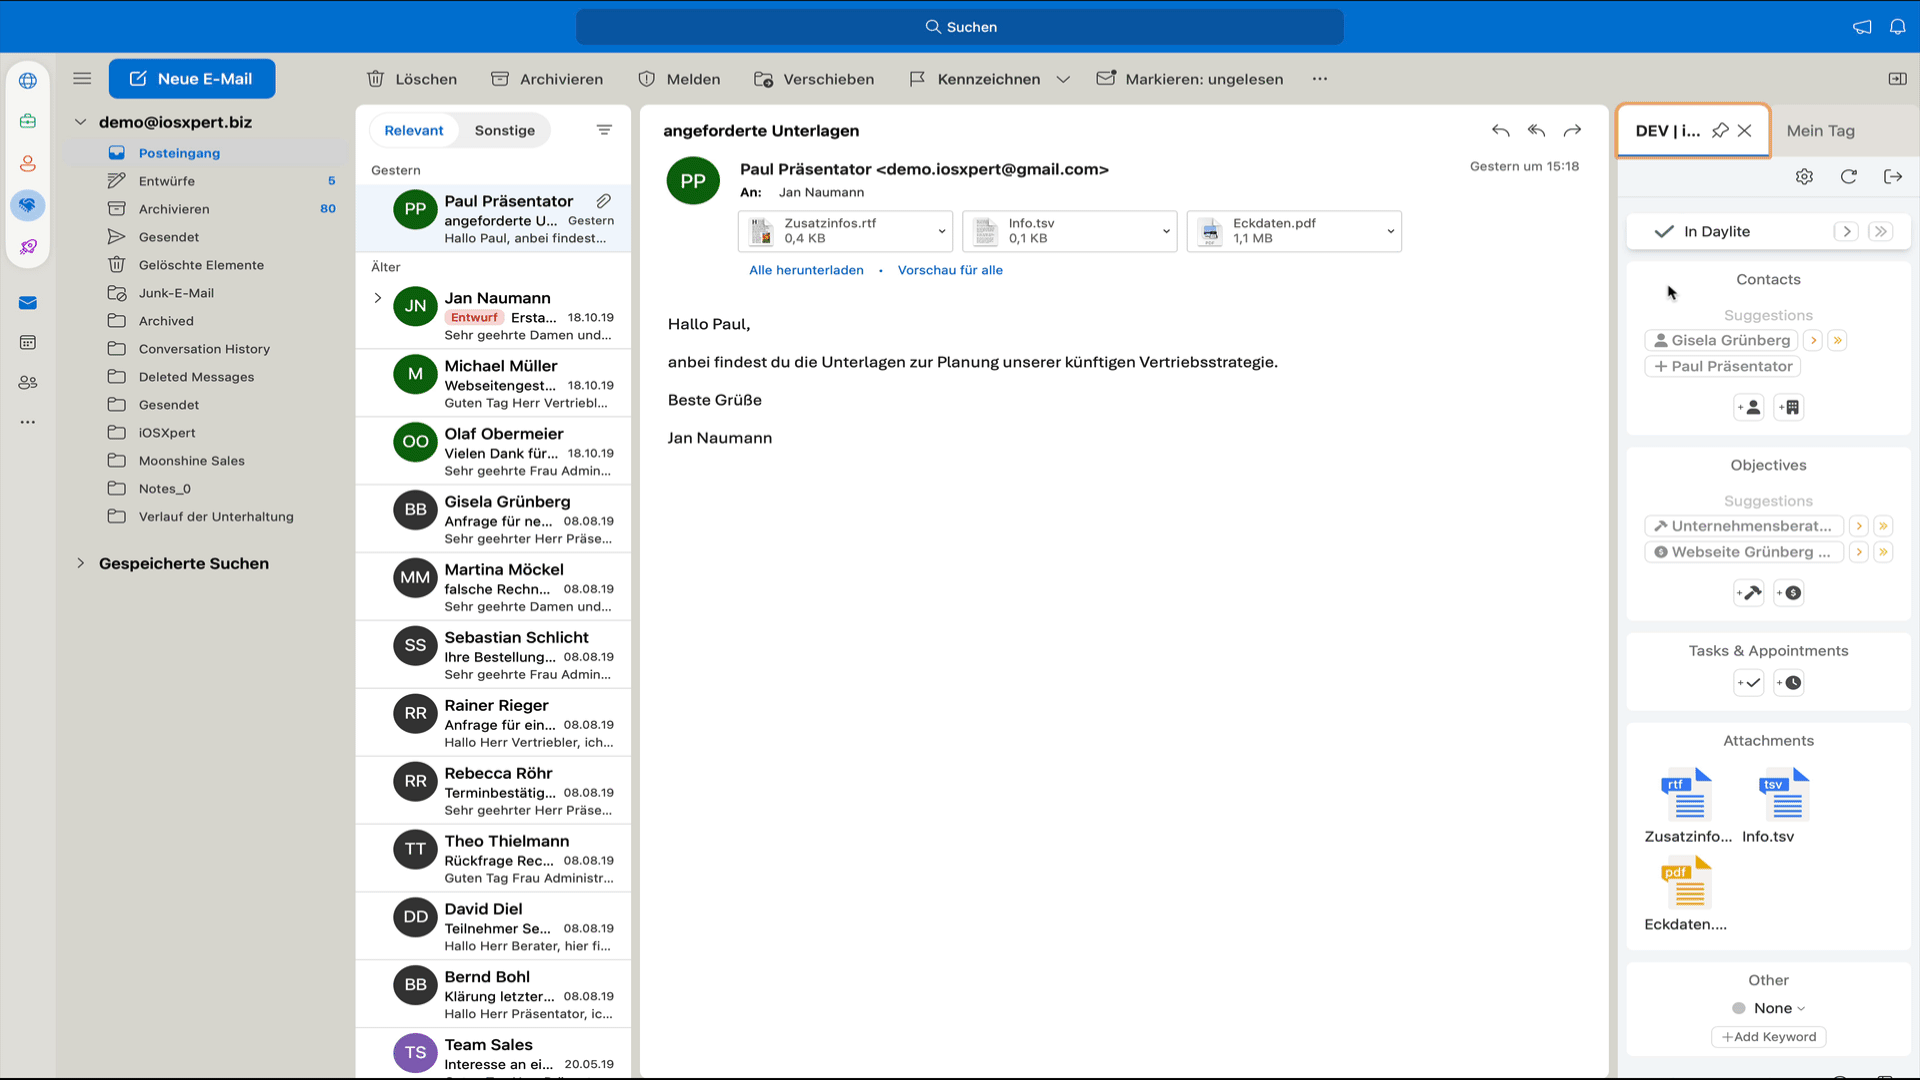This screenshot has width=1920, height=1080.
Task: Open the message list filter icon
Action: pyautogui.click(x=604, y=130)
